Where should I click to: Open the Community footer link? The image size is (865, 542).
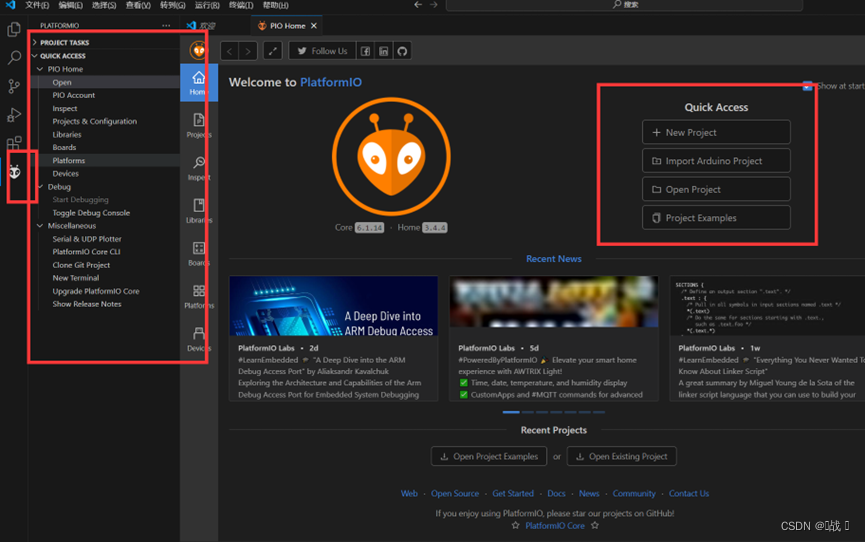click(x=634, y=493)
